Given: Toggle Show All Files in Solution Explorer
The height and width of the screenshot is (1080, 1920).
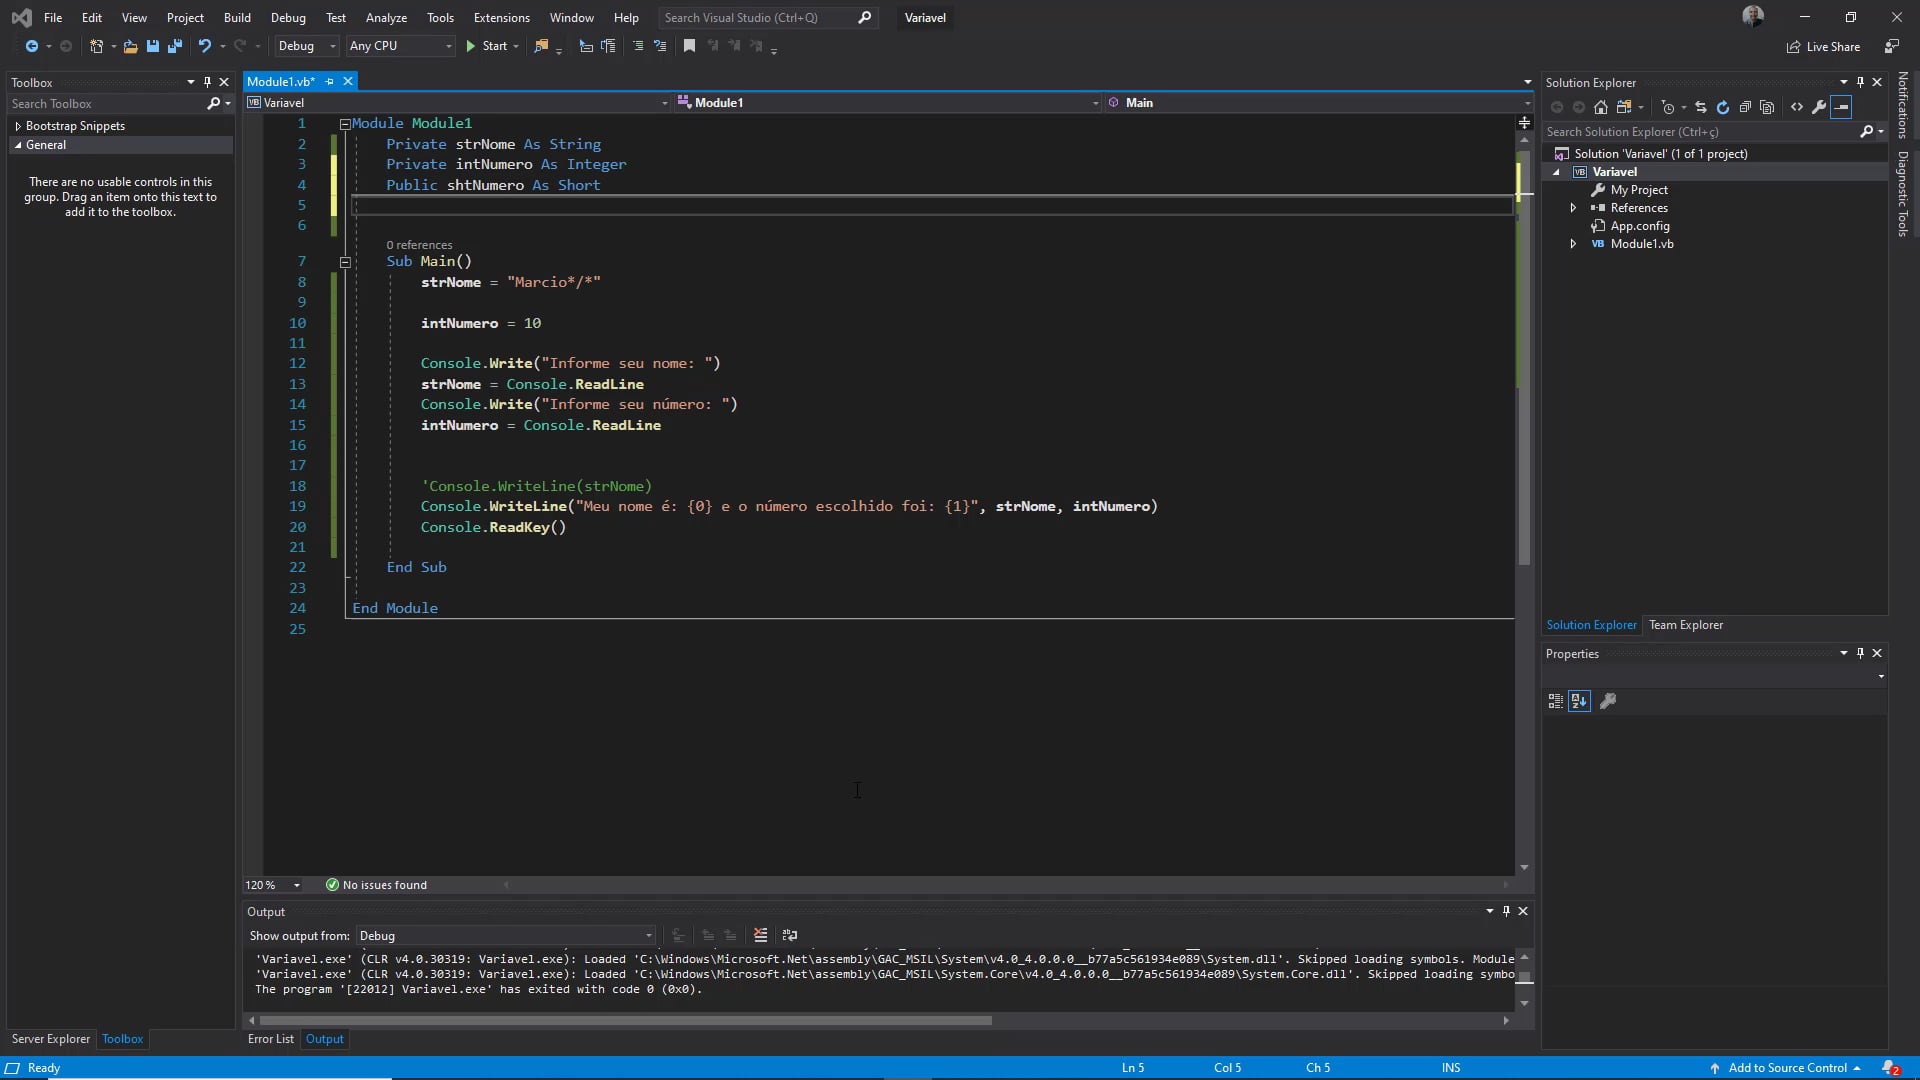Looking at the screenshot, I should (x=1767, y=107).
